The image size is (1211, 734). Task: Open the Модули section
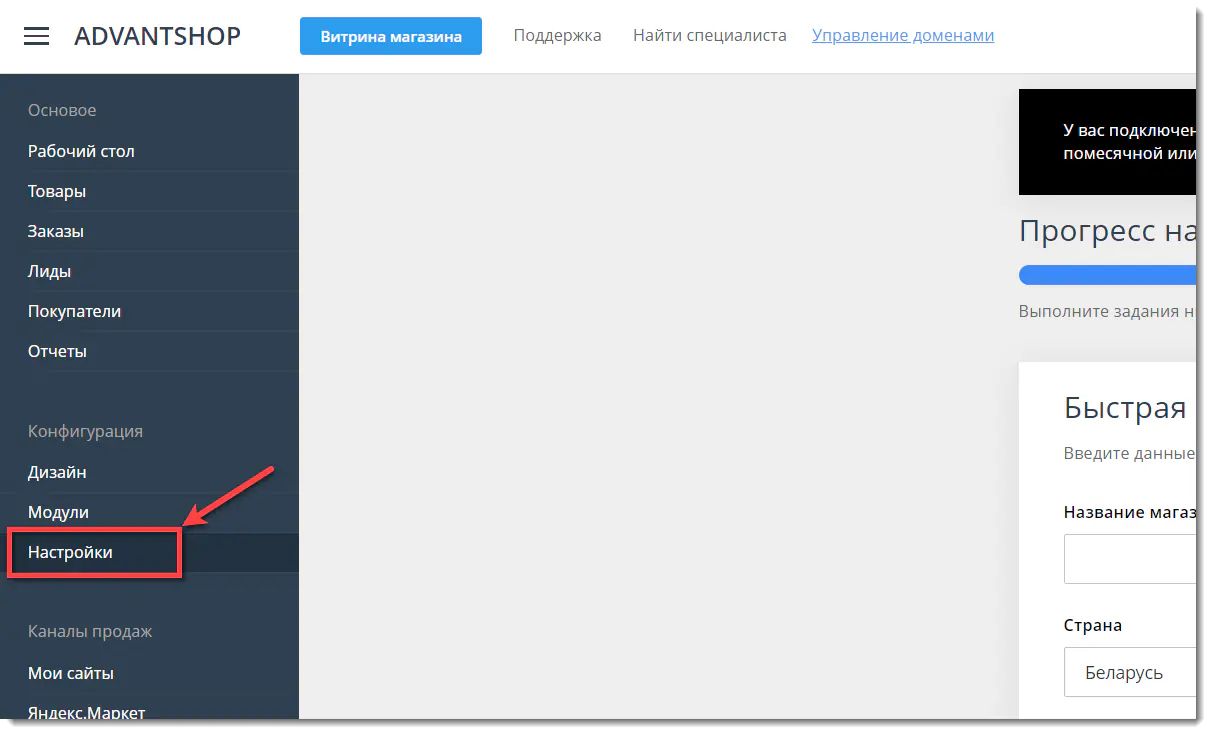tap(58, 512)
